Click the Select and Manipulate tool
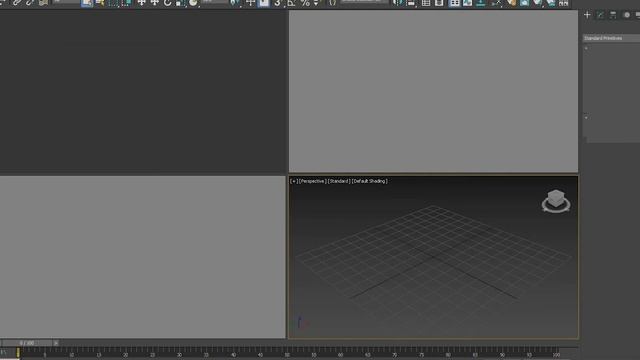 coord(250,3)
